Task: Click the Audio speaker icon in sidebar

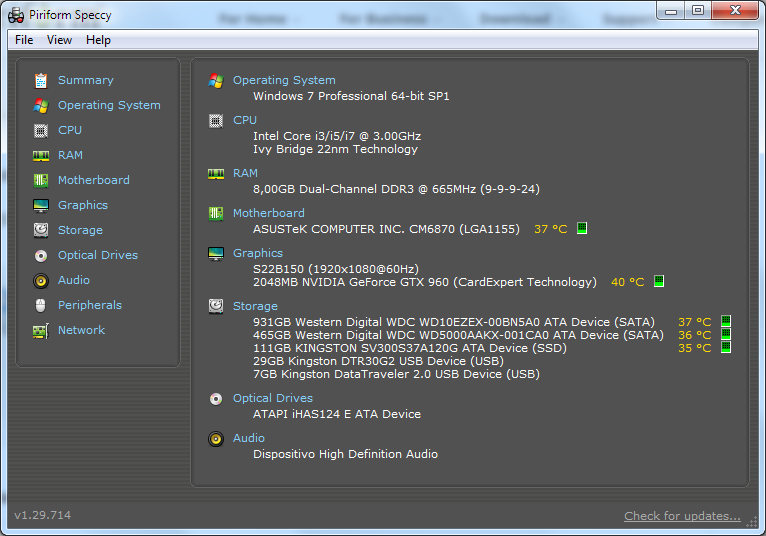Action: coord(41,280)
